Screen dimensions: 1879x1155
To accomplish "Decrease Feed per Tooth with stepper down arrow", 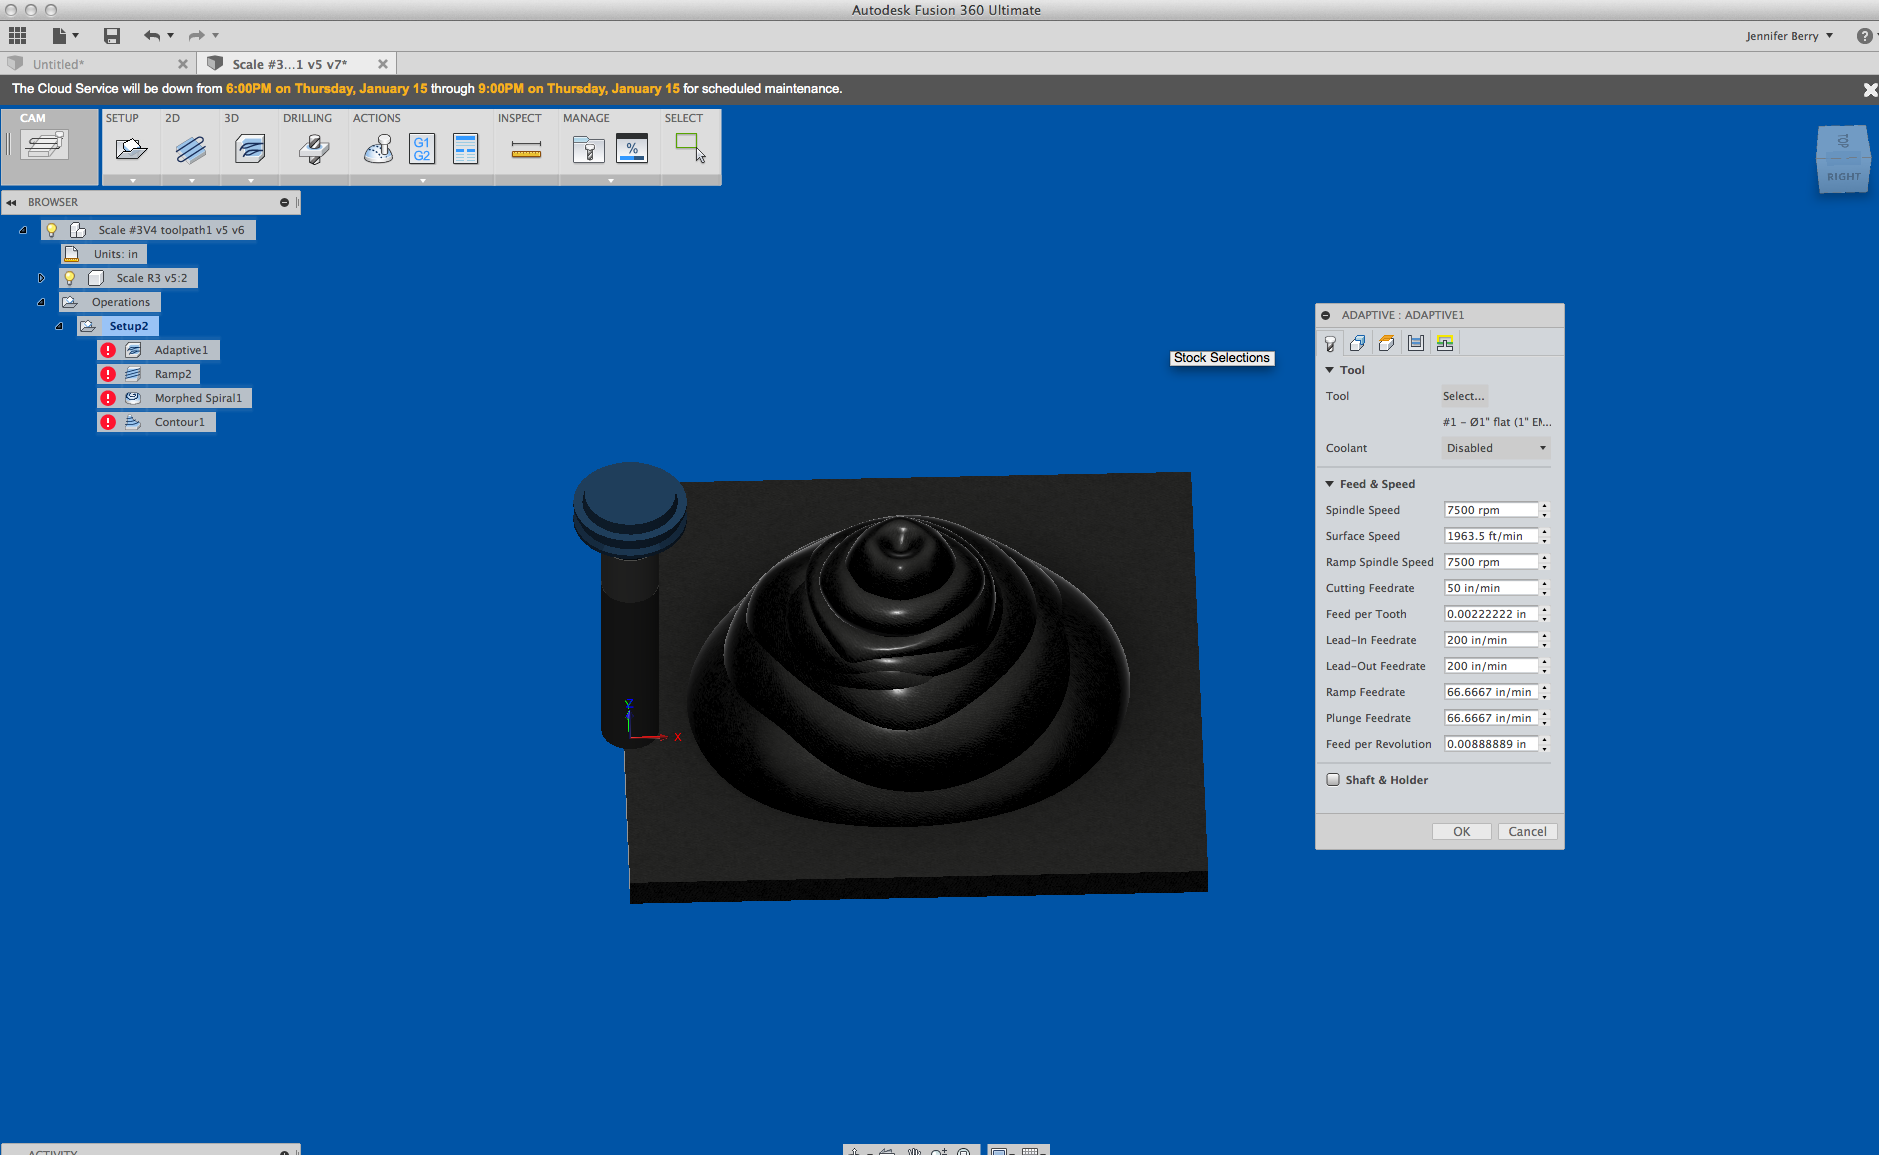I will tap(1544, 619).
